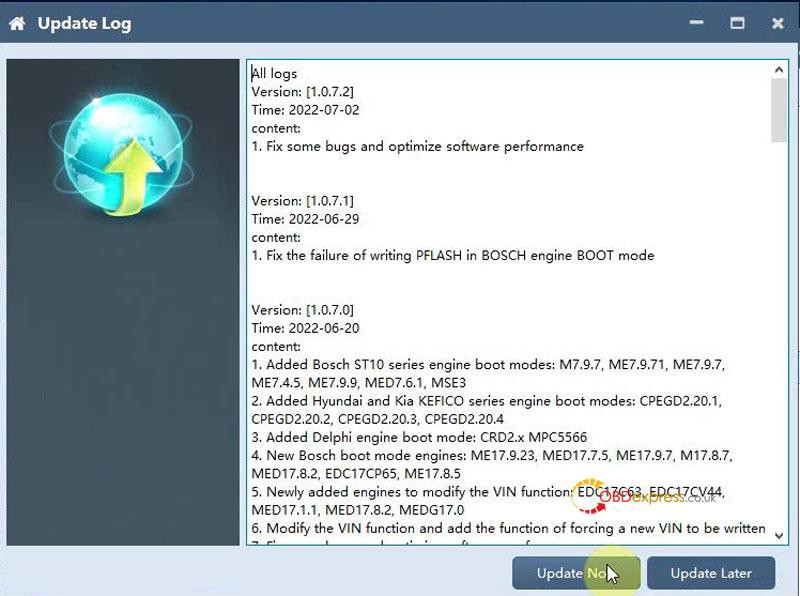Click line 'MED17.1.1, MED17.8.2, MEDG17.0'
This screenshot has height=596, width=800.
358,510
